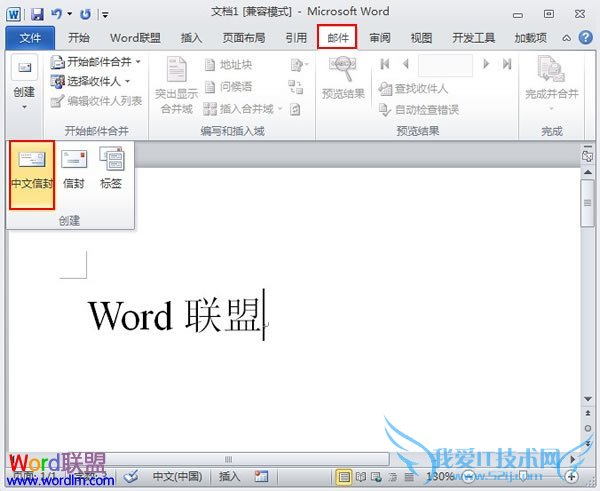Click 编辑收件人列表 button

96,101
